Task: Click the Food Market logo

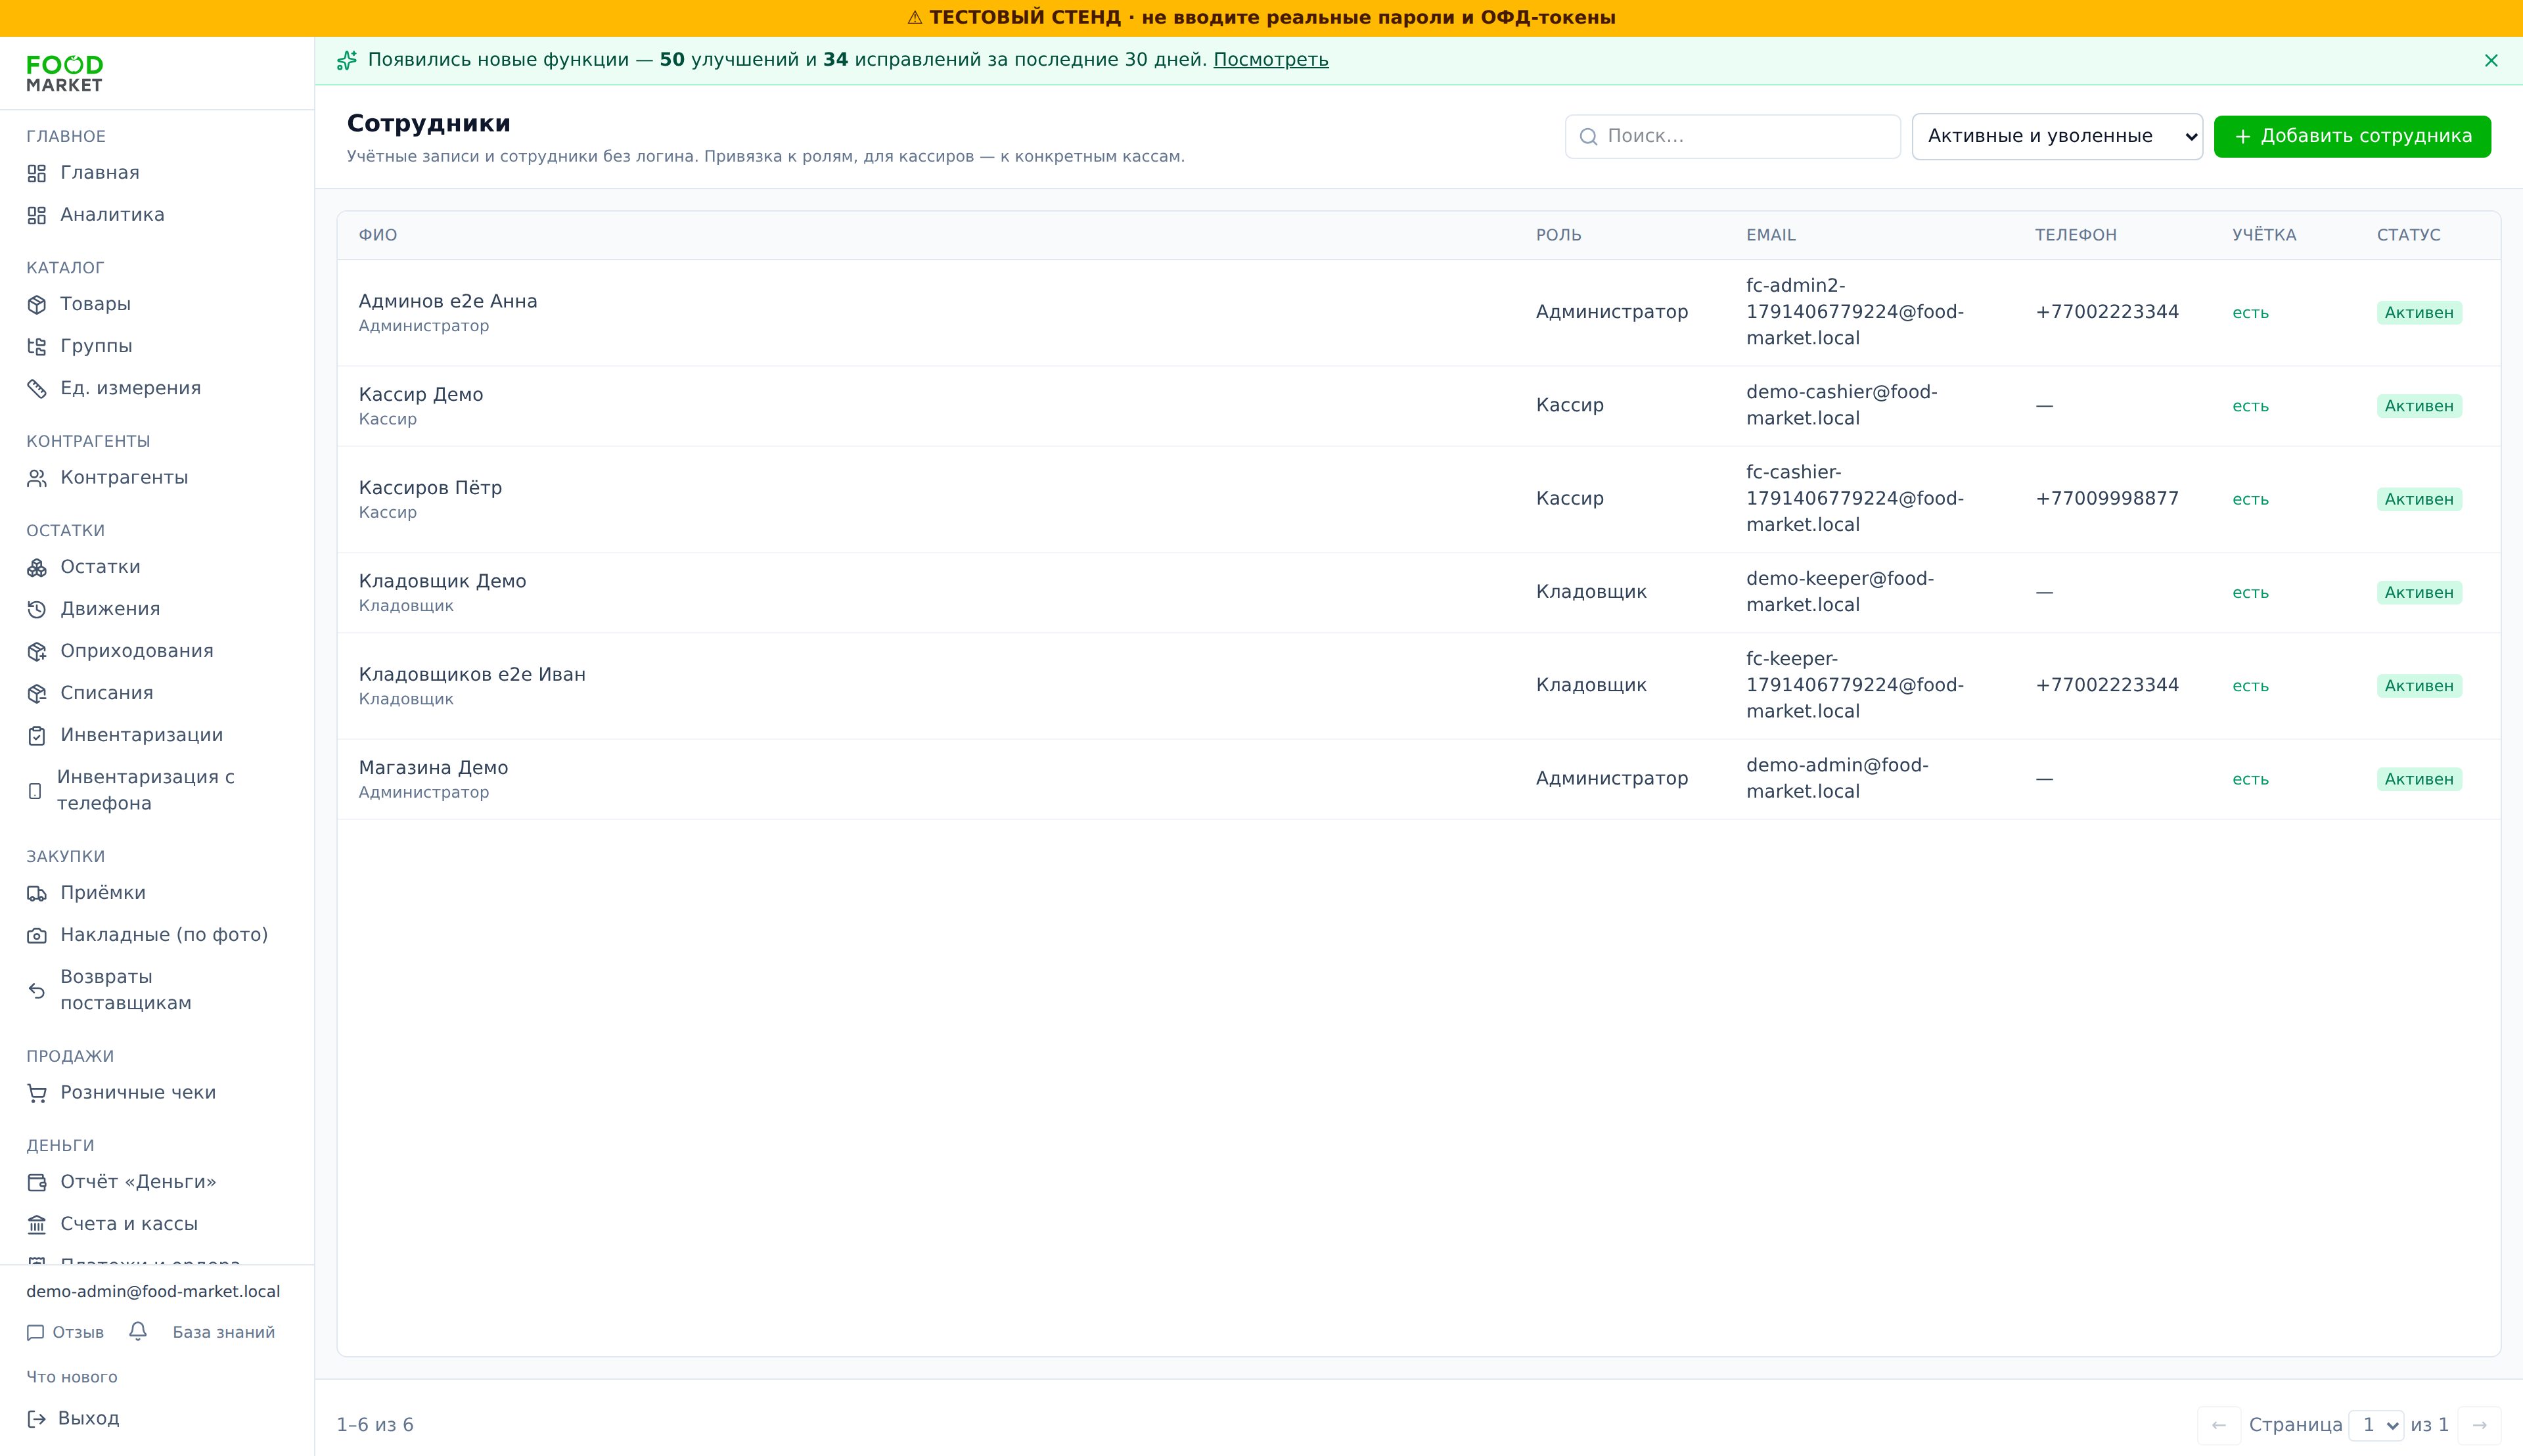Action: [x=65, y=73]
